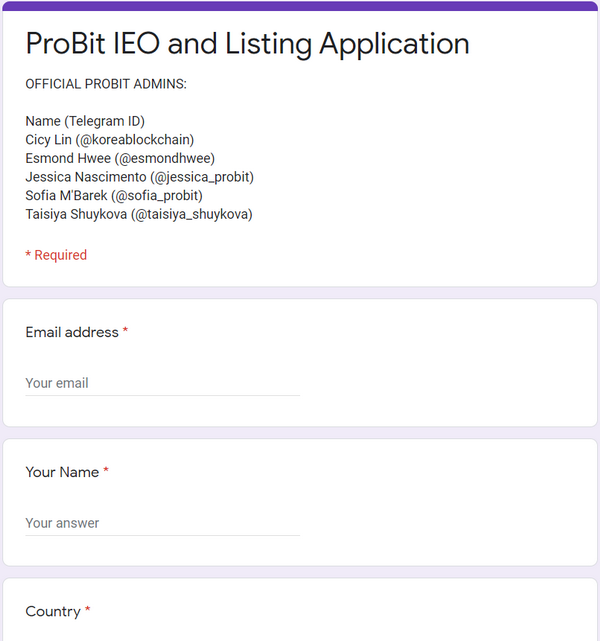Click the purple header bar atop the form
Screen dimensions: 600x641
point(300,6)
